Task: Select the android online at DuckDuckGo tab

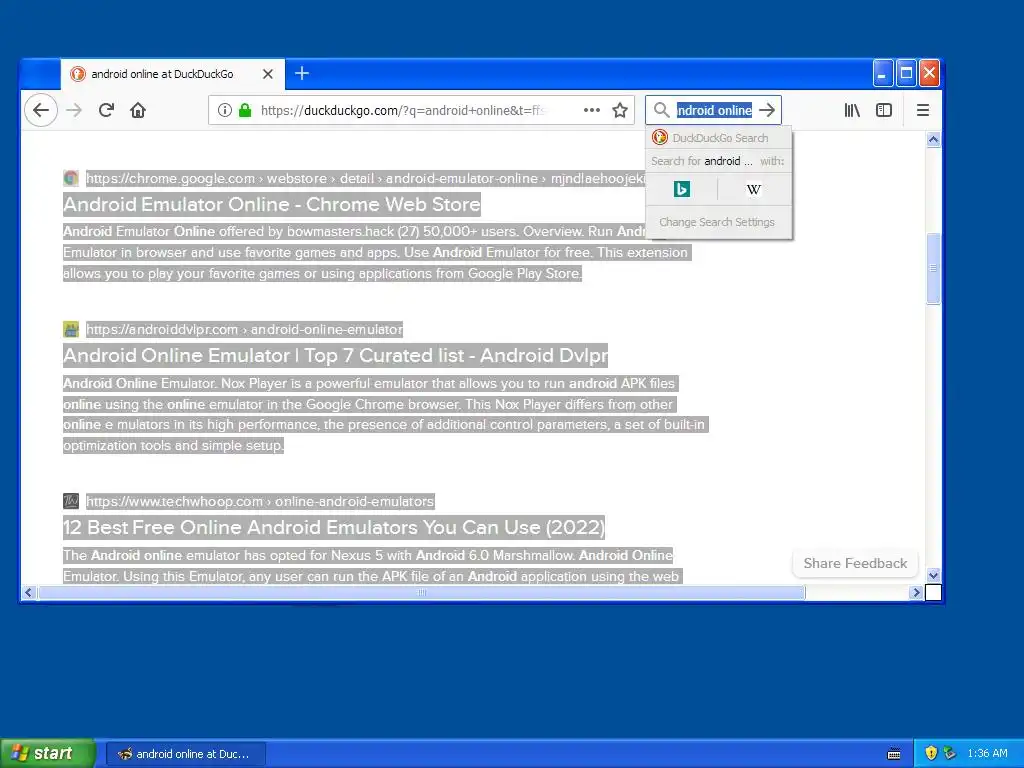Action: [172, 74]
